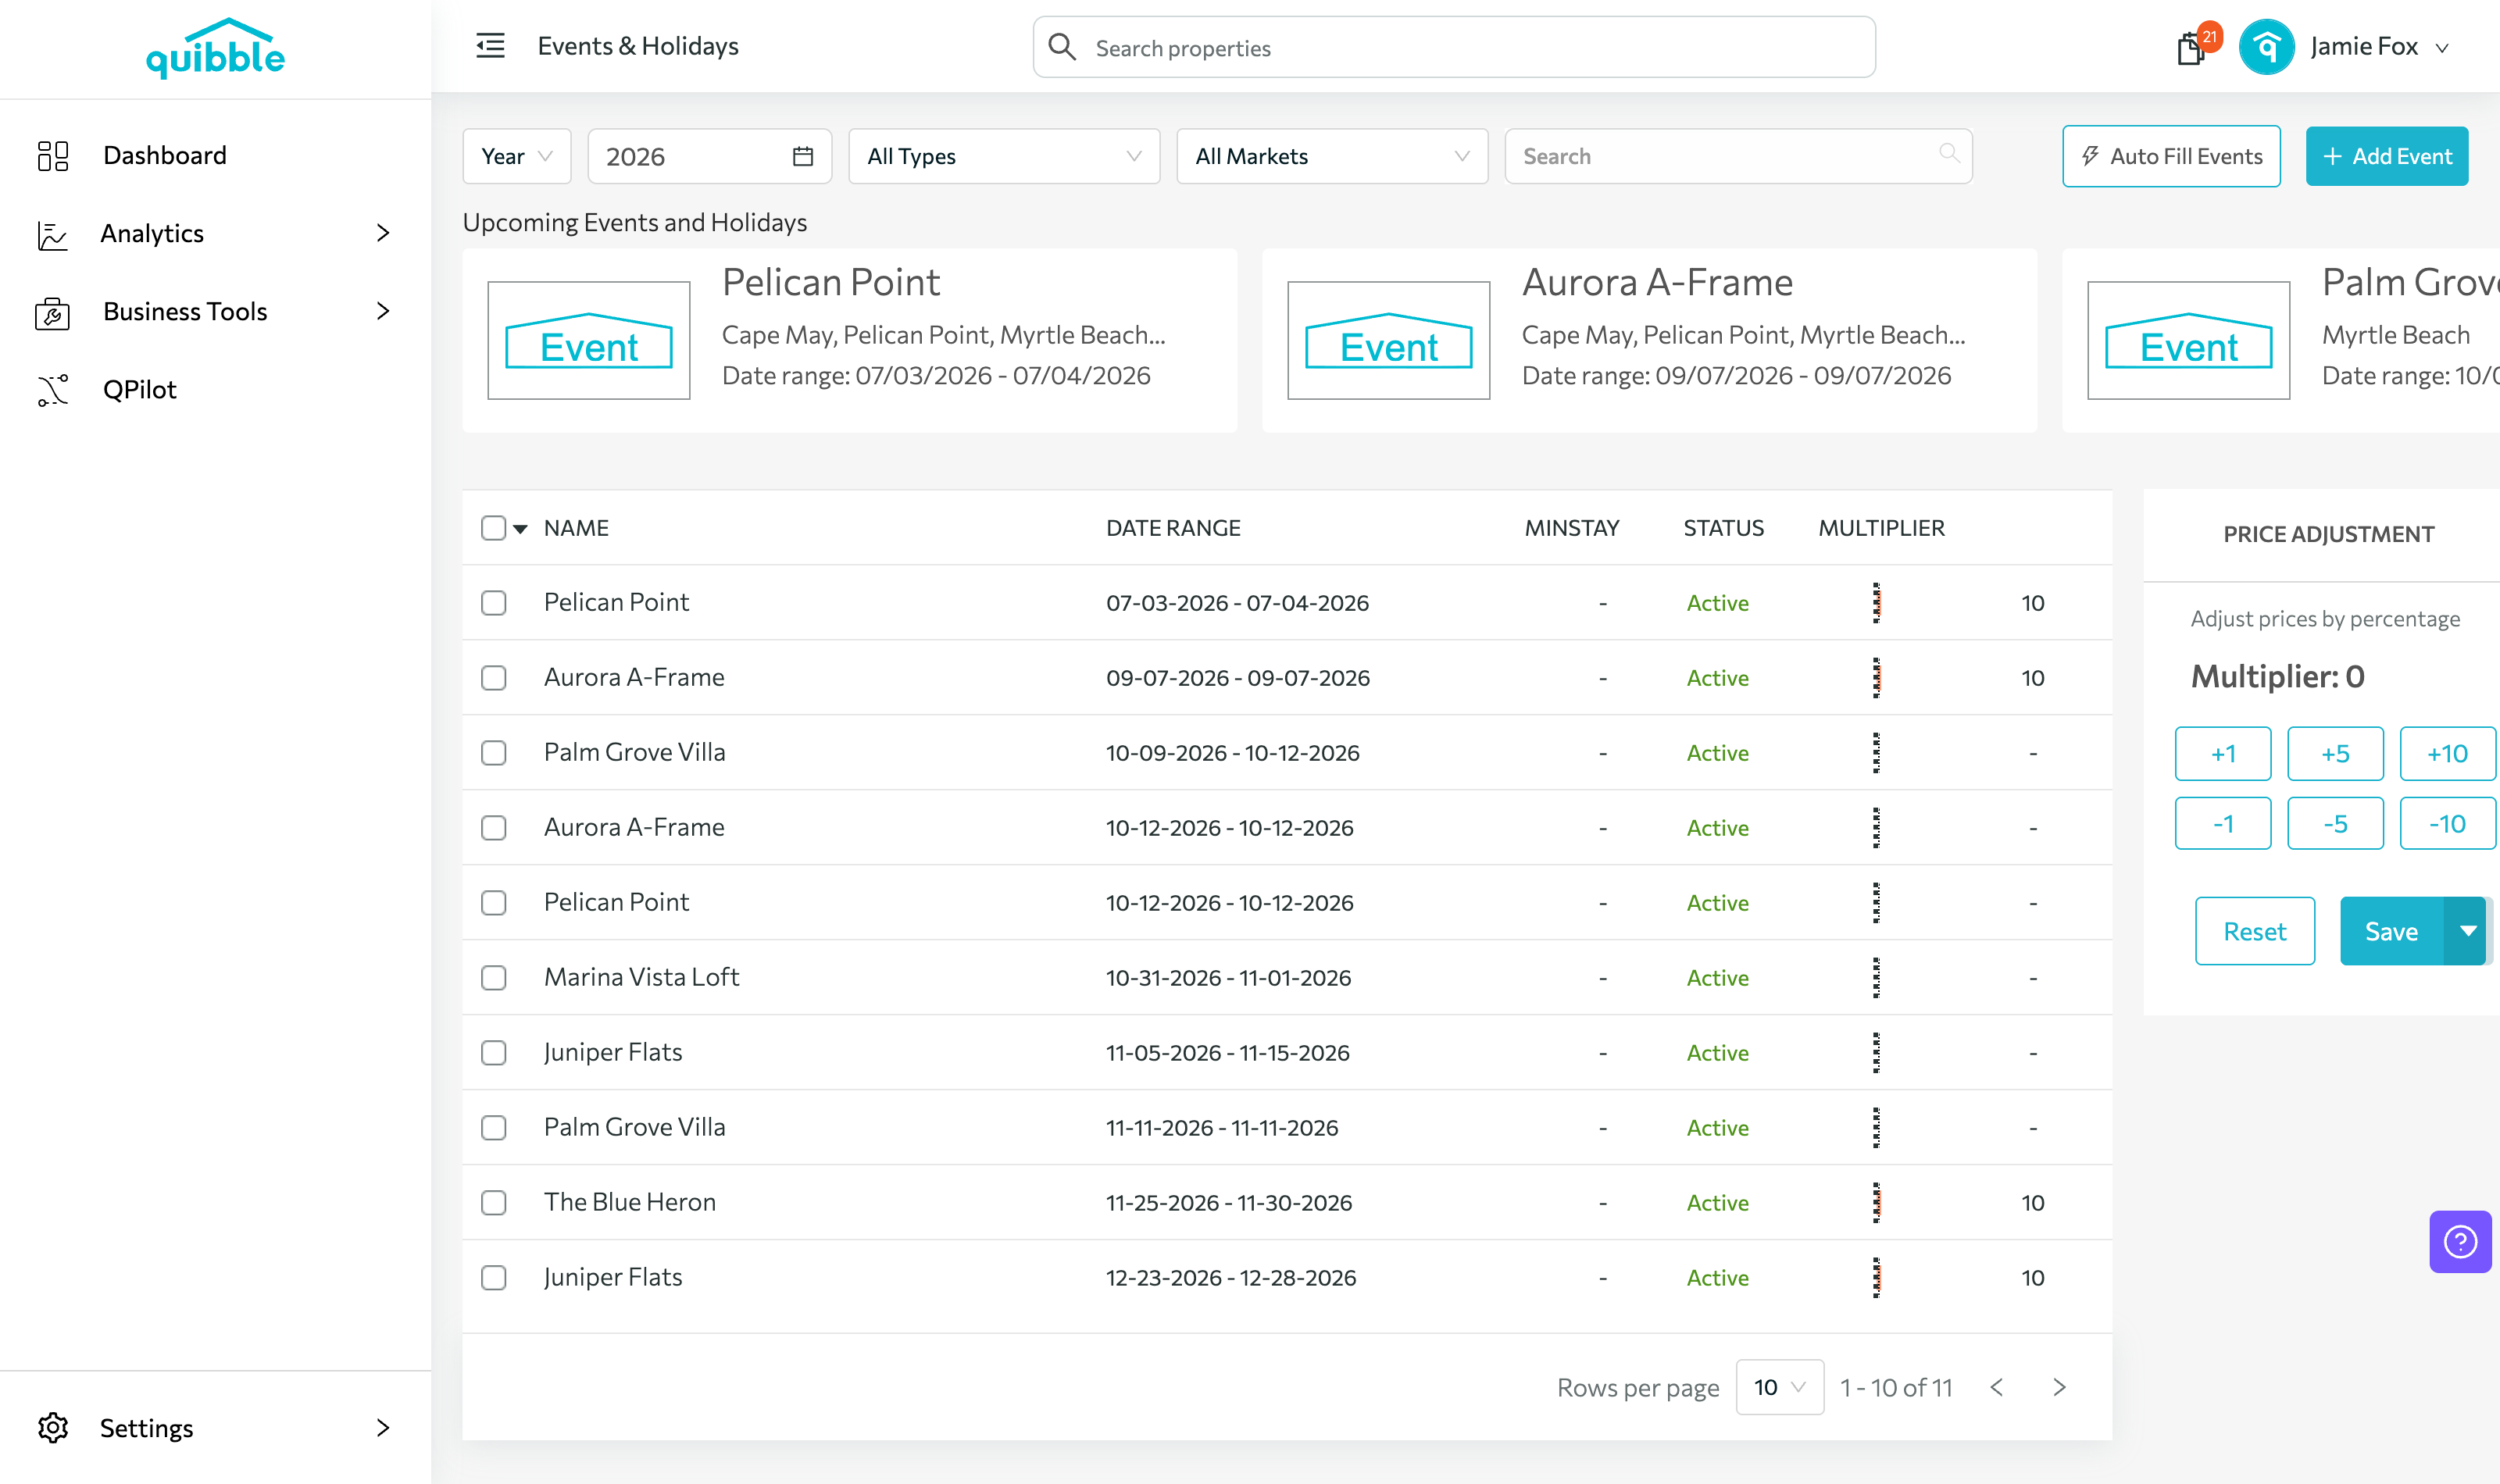The height and width of the screenshot is (1484, 2500).
Task: Open QPilot via its sidebar icon
Action: click(52, 390)
